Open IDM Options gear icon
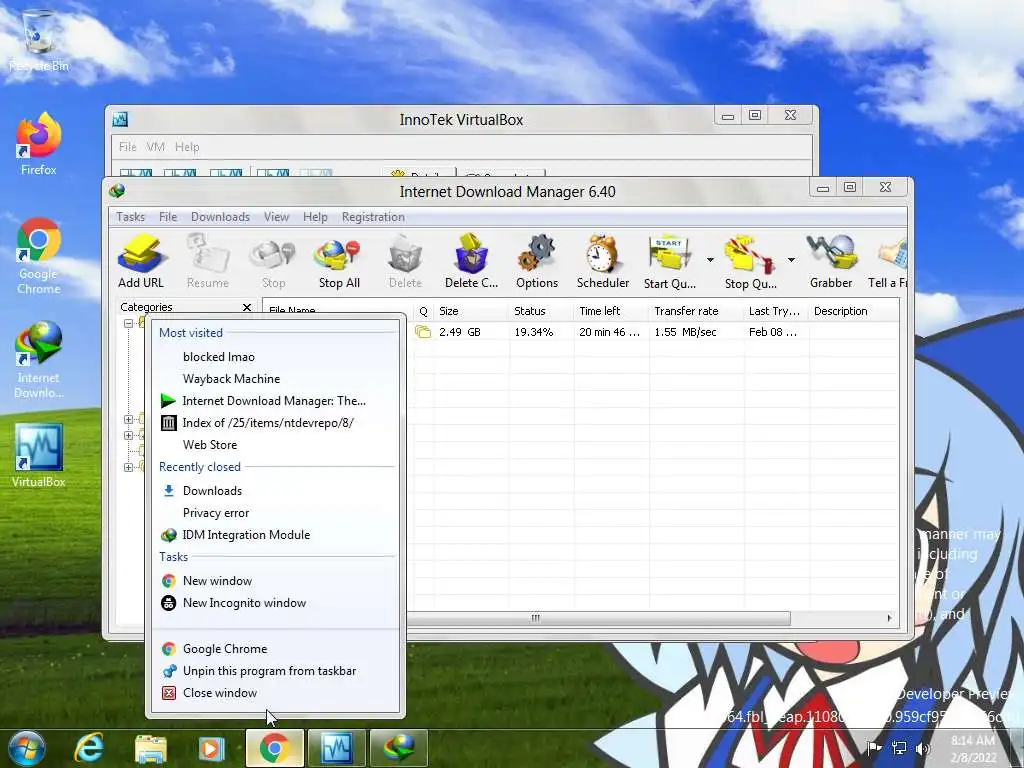 pyautogui.click(x=537, y=263)
